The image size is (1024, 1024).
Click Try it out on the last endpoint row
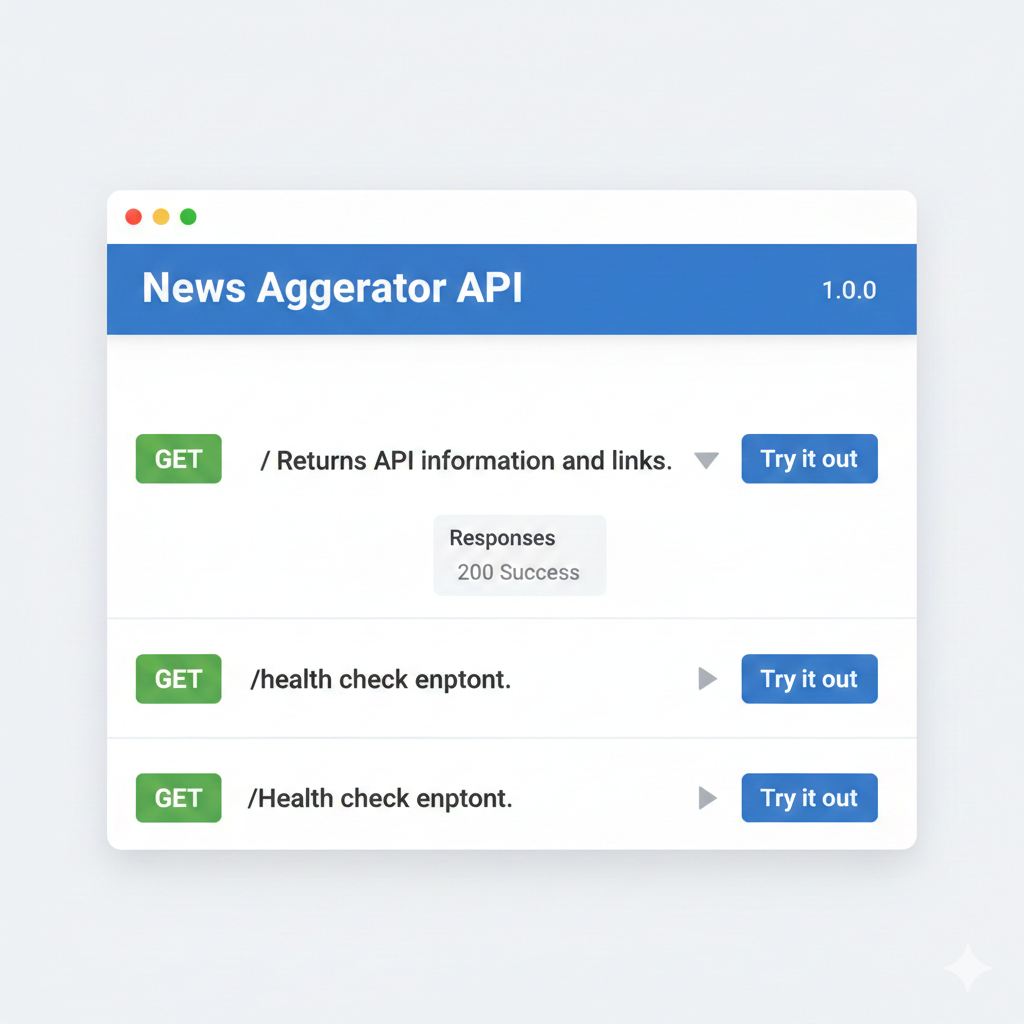coord(809,798)
